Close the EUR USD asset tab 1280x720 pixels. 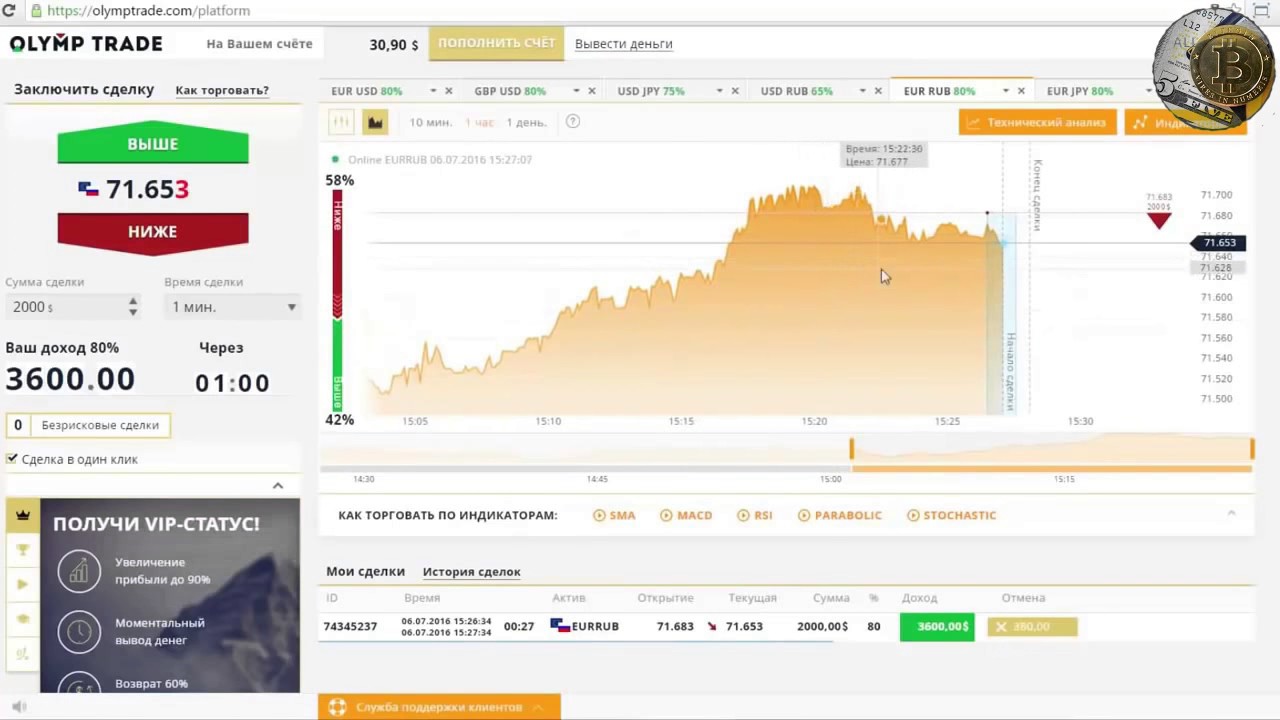click(x=448, y=91)
